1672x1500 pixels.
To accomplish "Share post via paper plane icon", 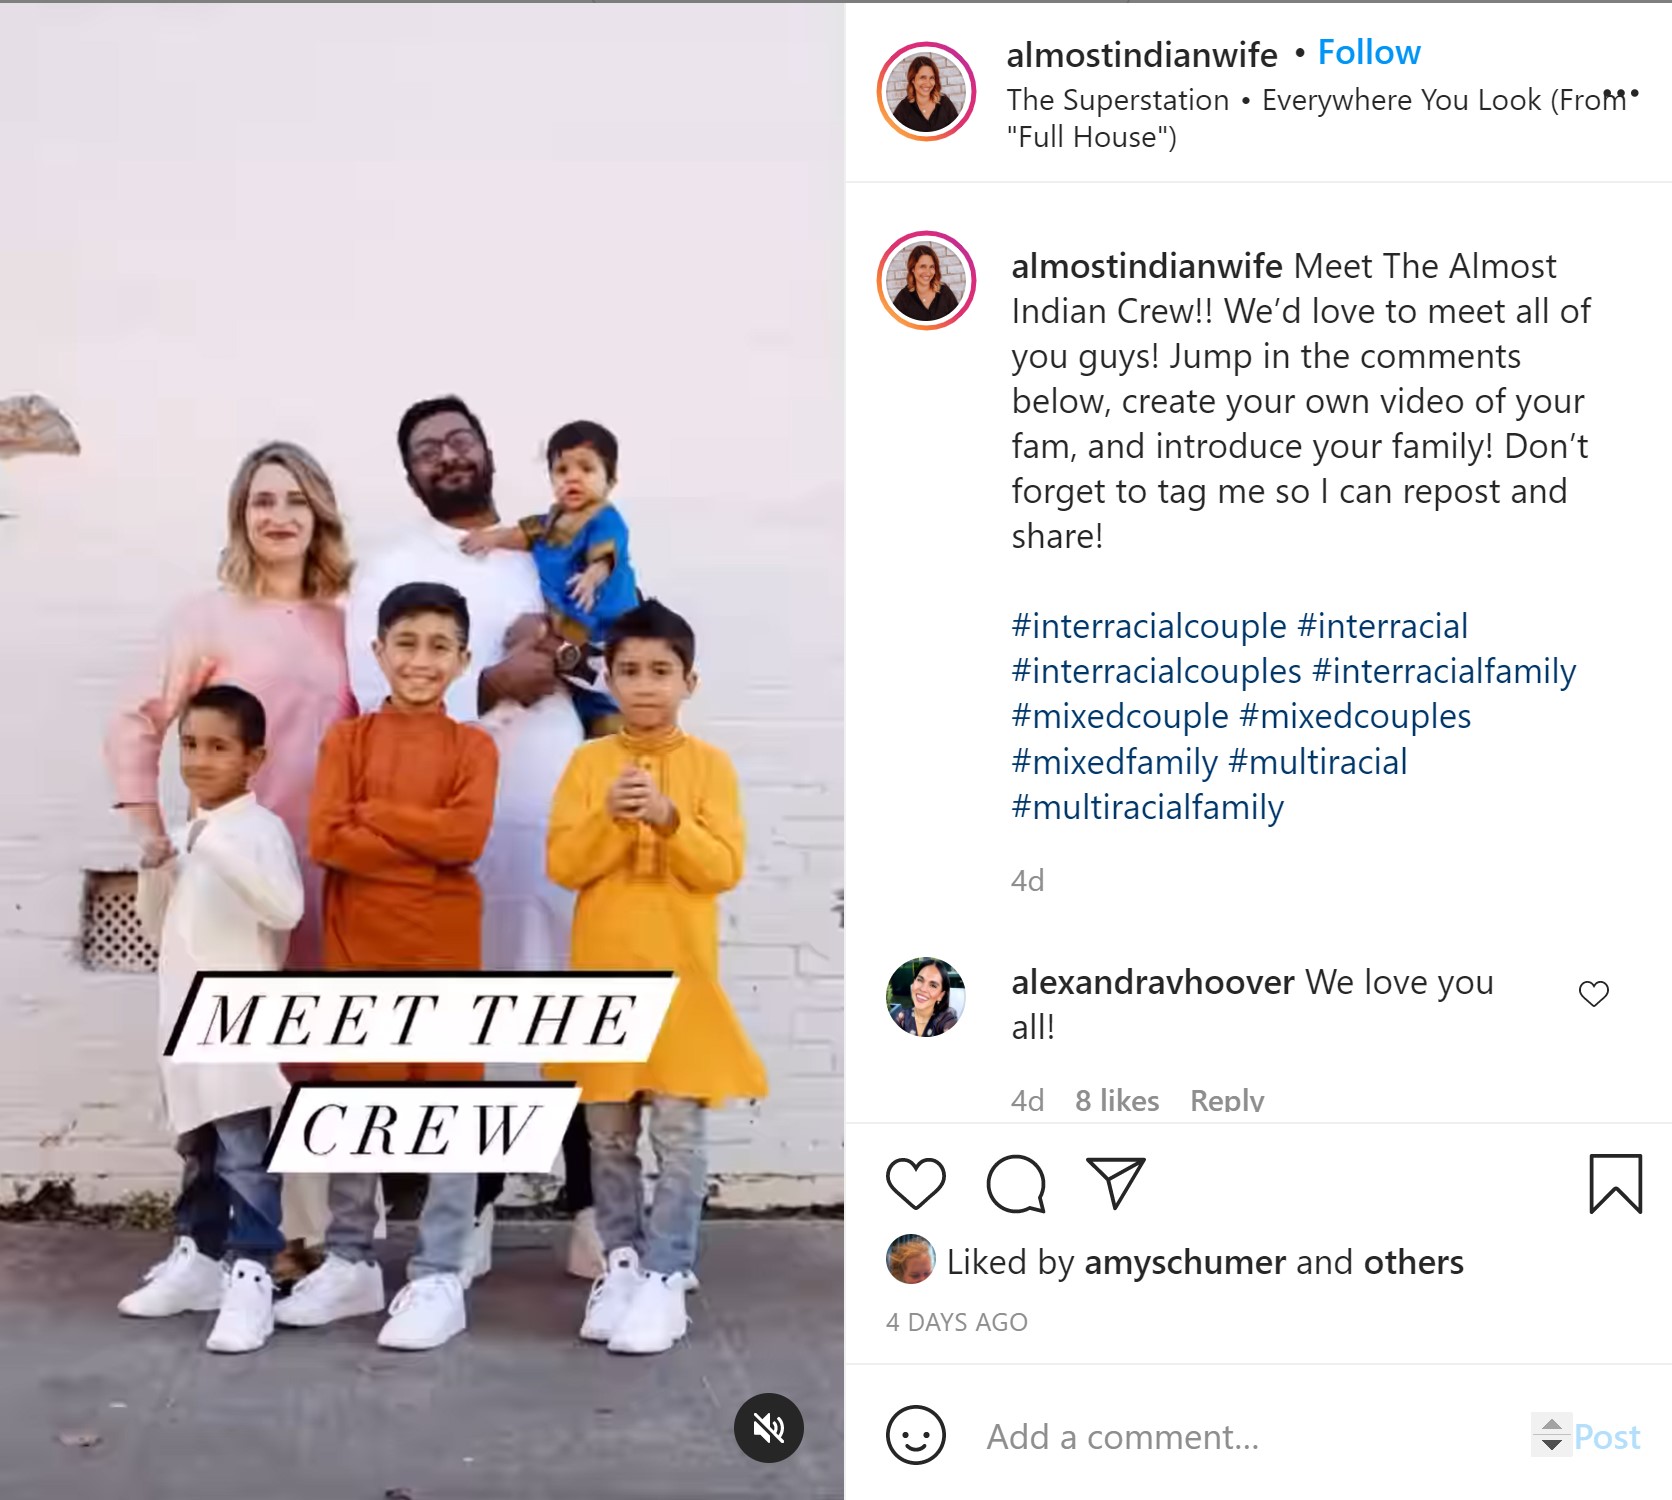I will 1115,1183.
